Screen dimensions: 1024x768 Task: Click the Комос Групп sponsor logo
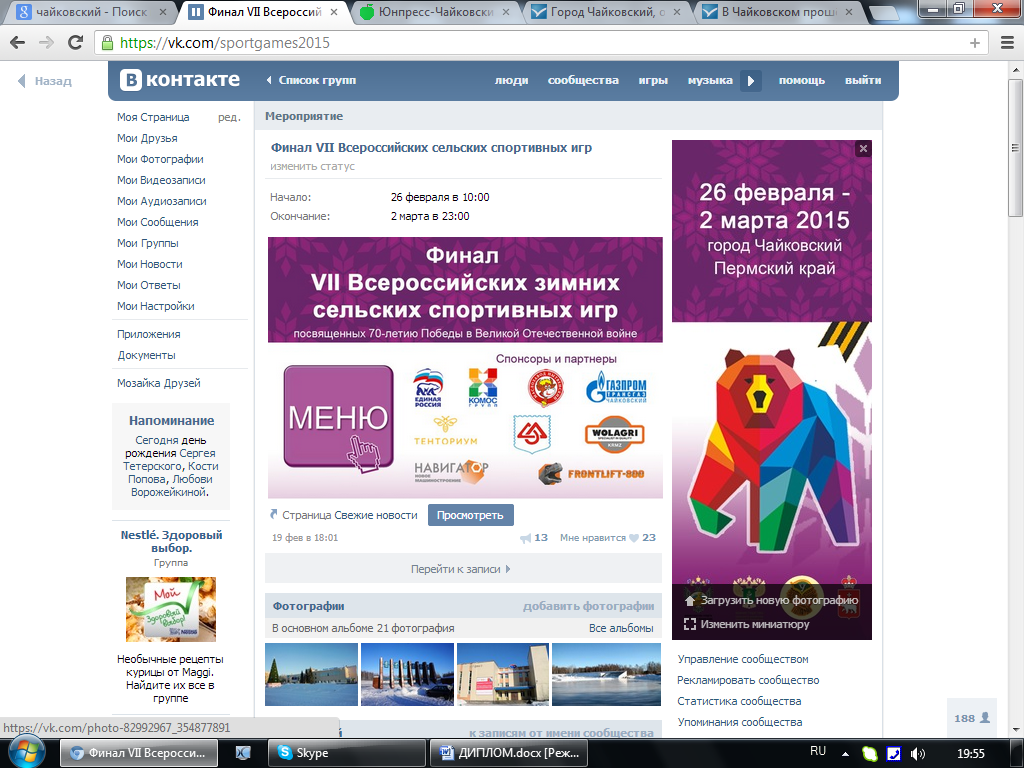tap(483, 387)
